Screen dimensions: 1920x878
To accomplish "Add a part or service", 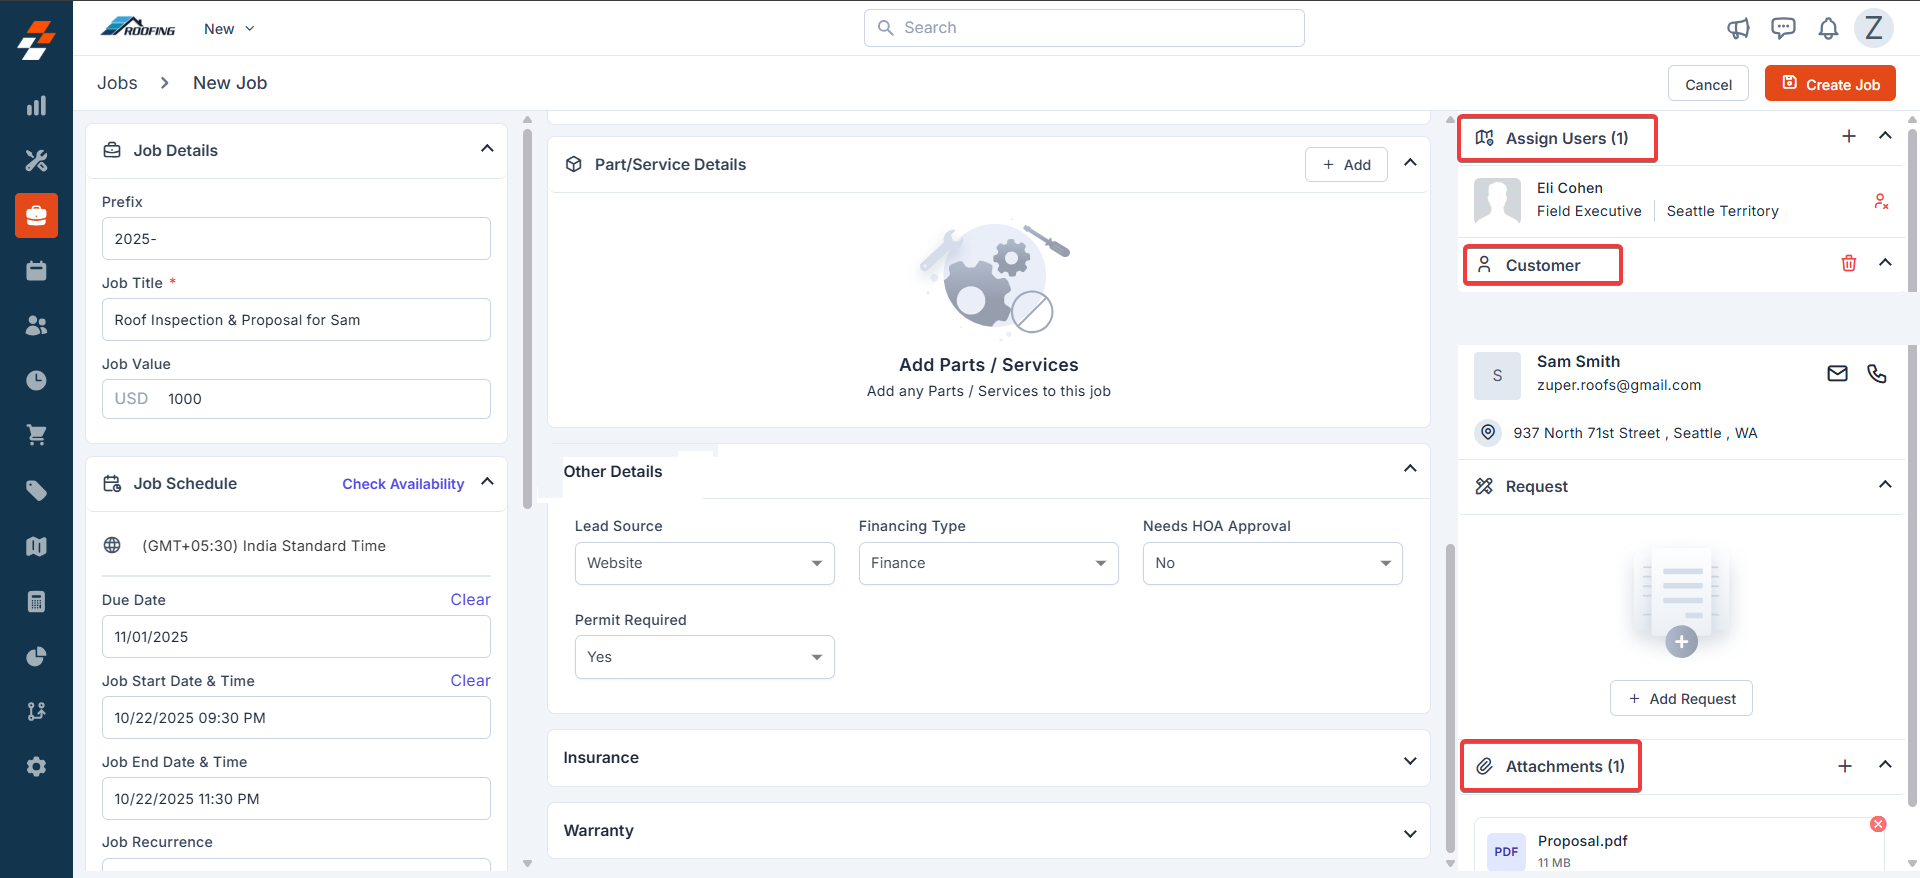I will click(1346, 165).
